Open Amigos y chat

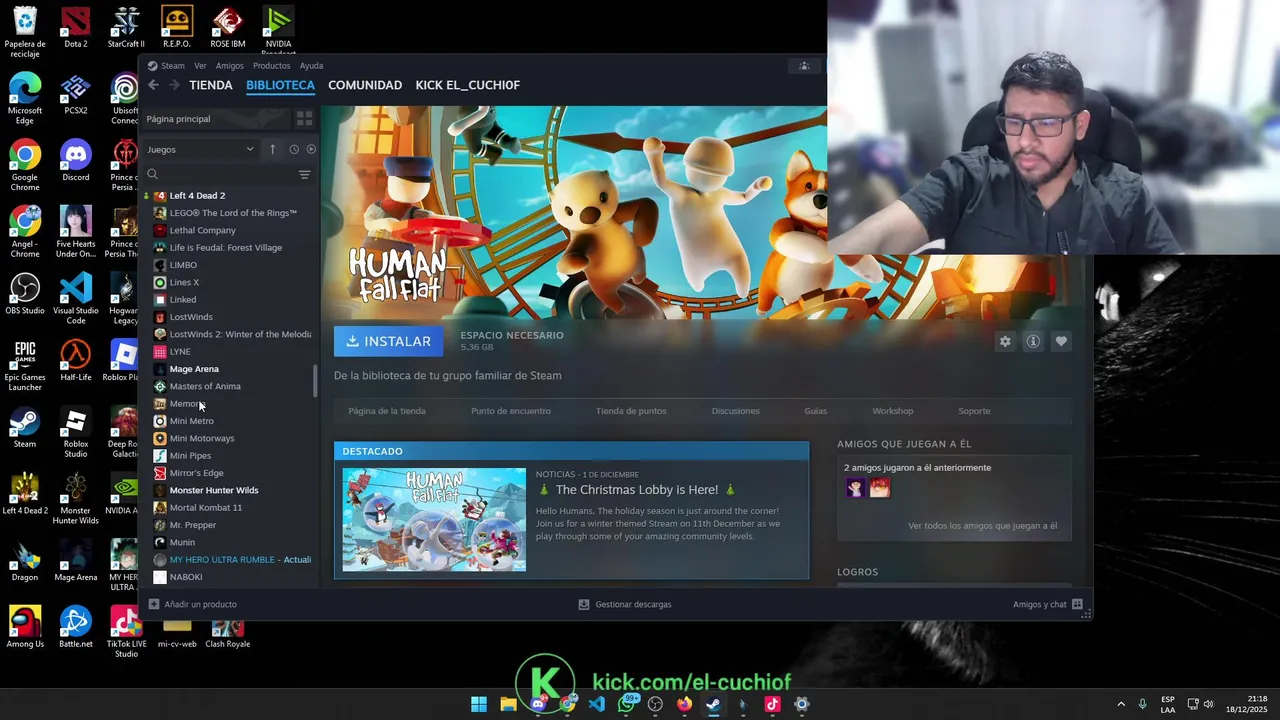[x=1047, y=604]
